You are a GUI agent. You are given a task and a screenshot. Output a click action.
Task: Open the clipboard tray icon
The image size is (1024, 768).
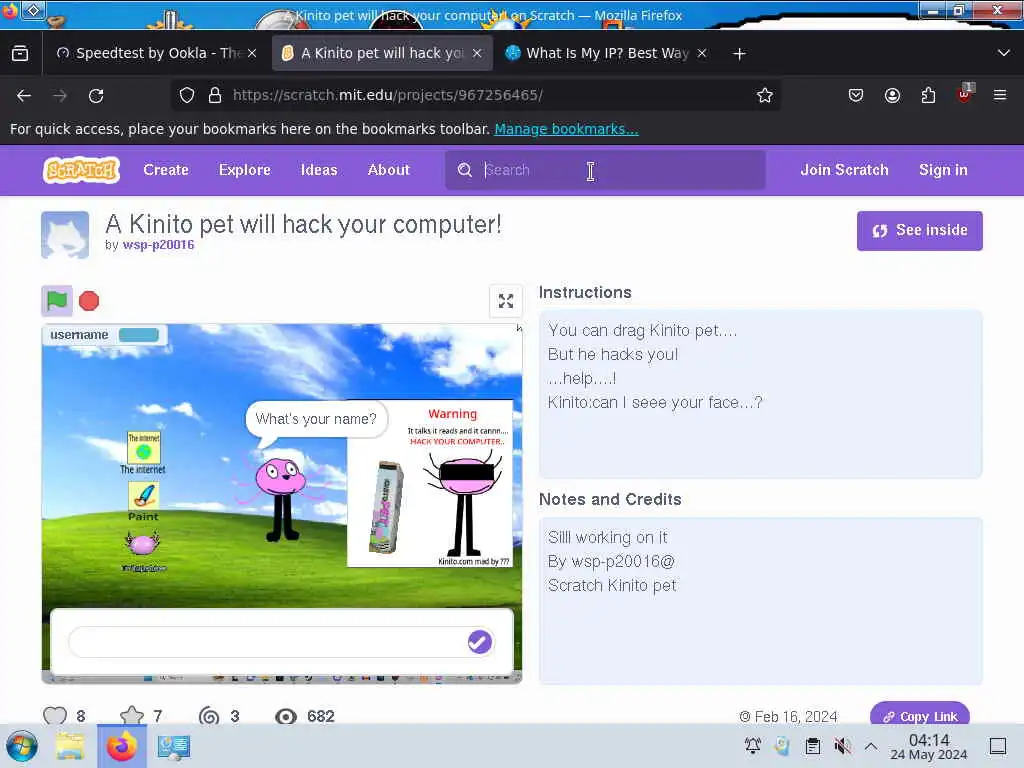click(x=812, y=745)
